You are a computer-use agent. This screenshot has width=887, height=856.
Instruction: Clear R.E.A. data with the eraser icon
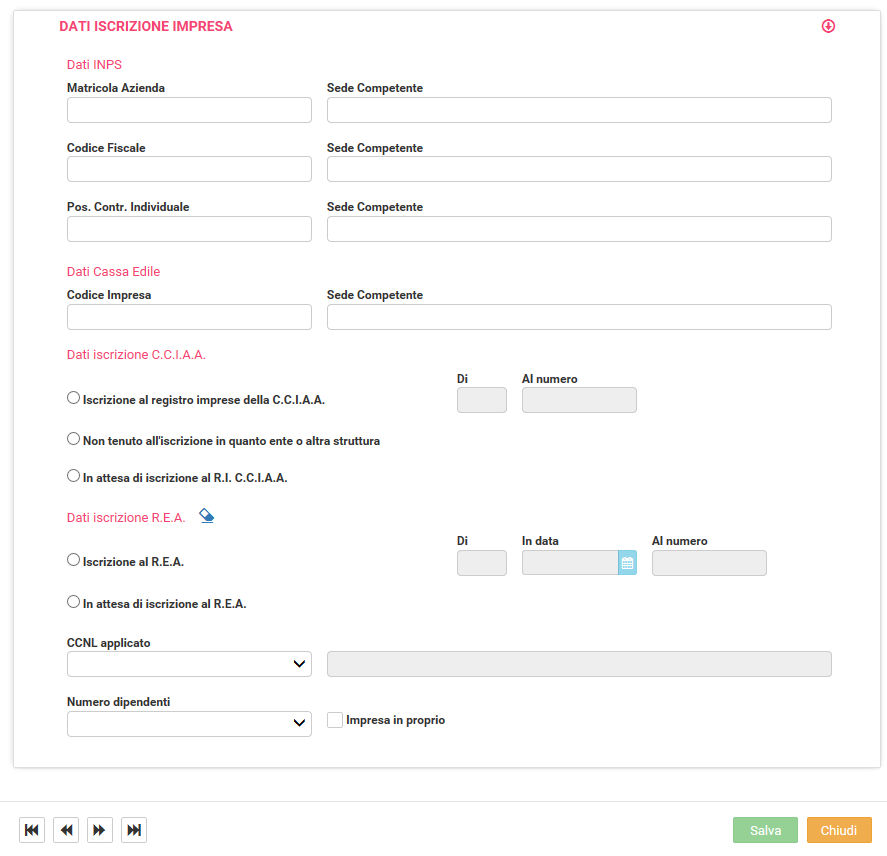tap(206, 516)
